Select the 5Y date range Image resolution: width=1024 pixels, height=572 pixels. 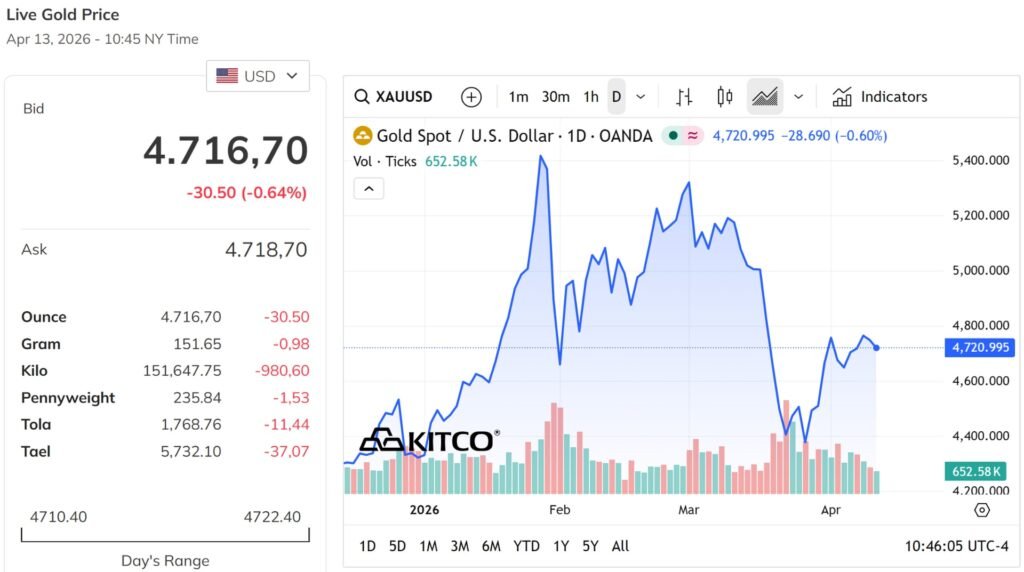point(590,546)
